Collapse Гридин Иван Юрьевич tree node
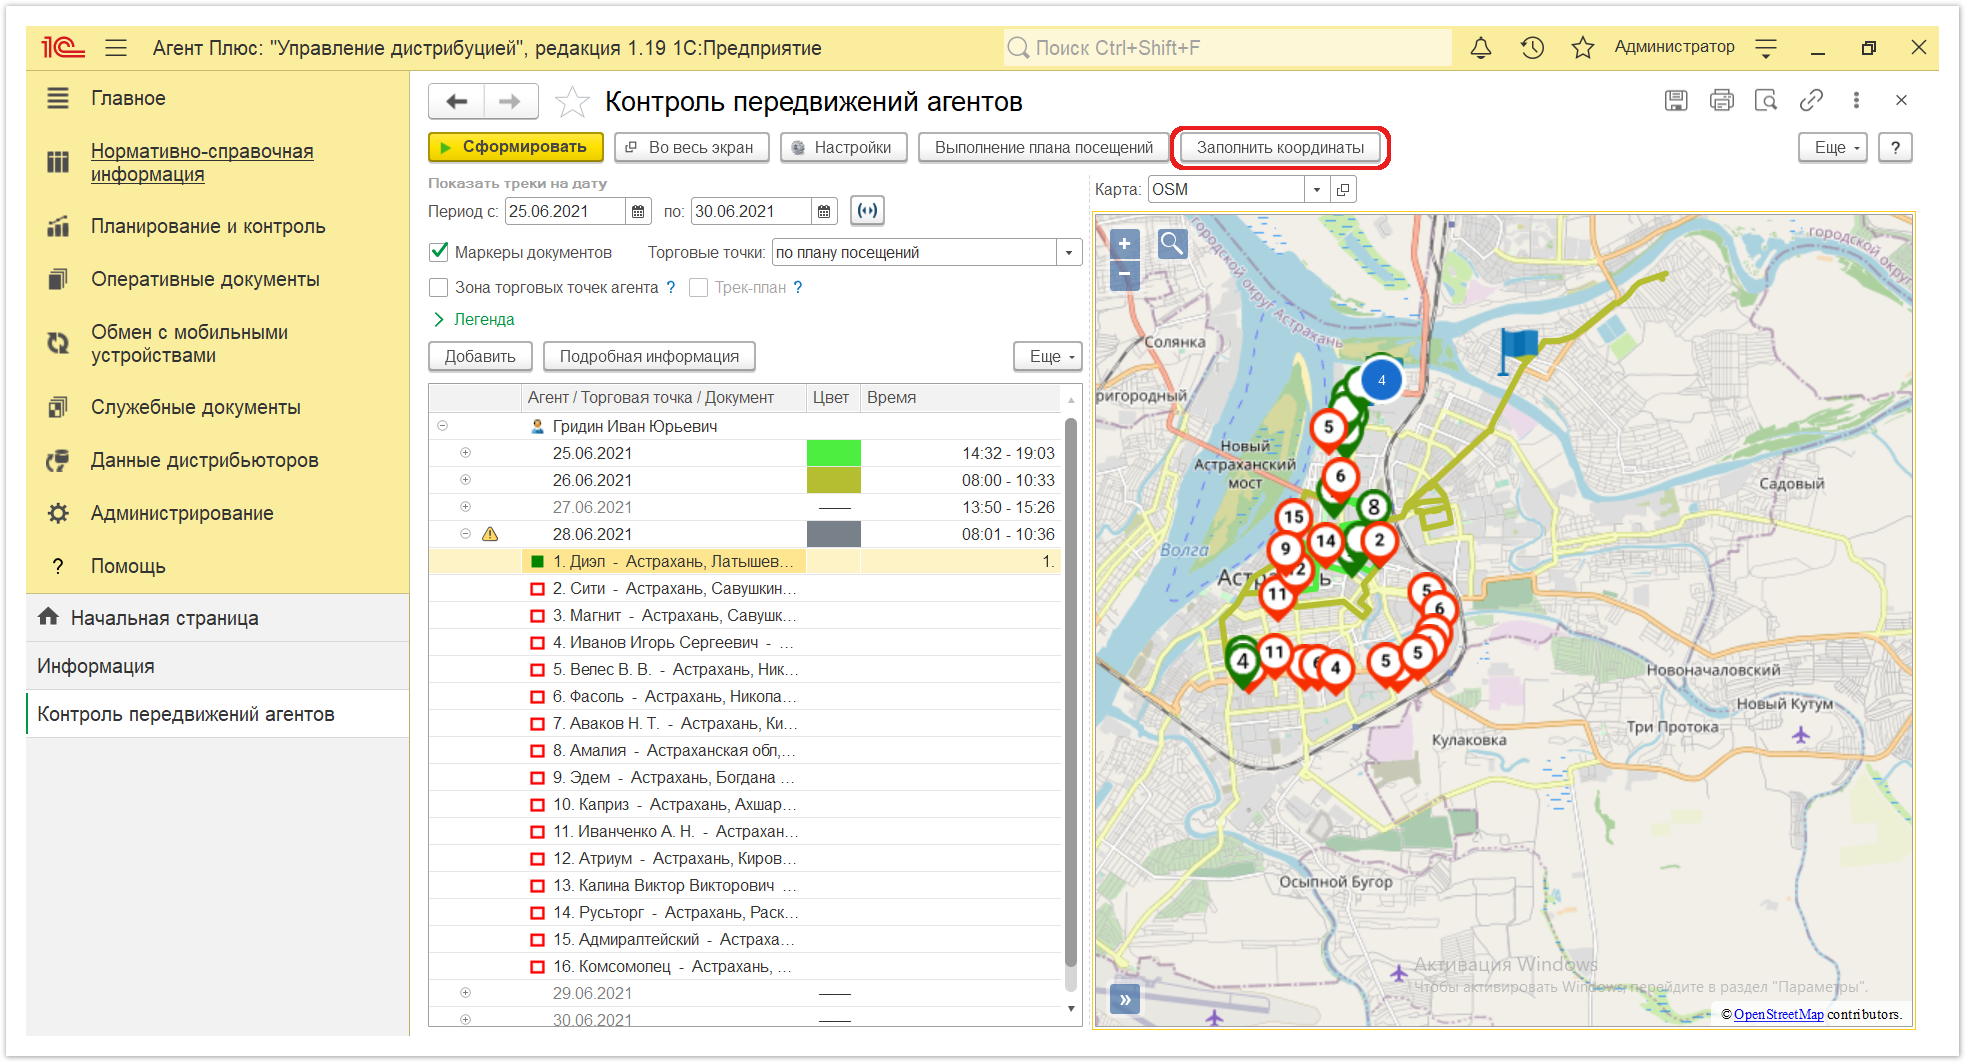This screenshot has height=1062, width=1965. click(442, 426)
